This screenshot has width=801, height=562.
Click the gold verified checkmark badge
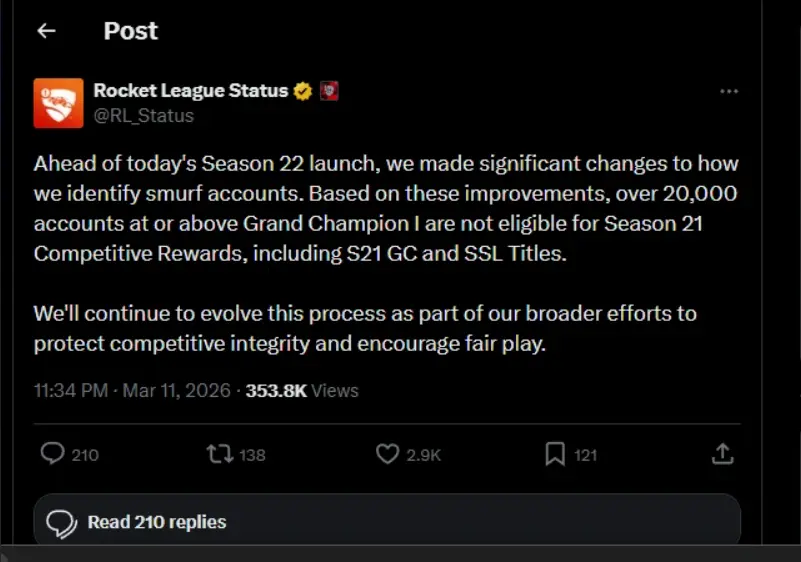(x=302, y=91)
